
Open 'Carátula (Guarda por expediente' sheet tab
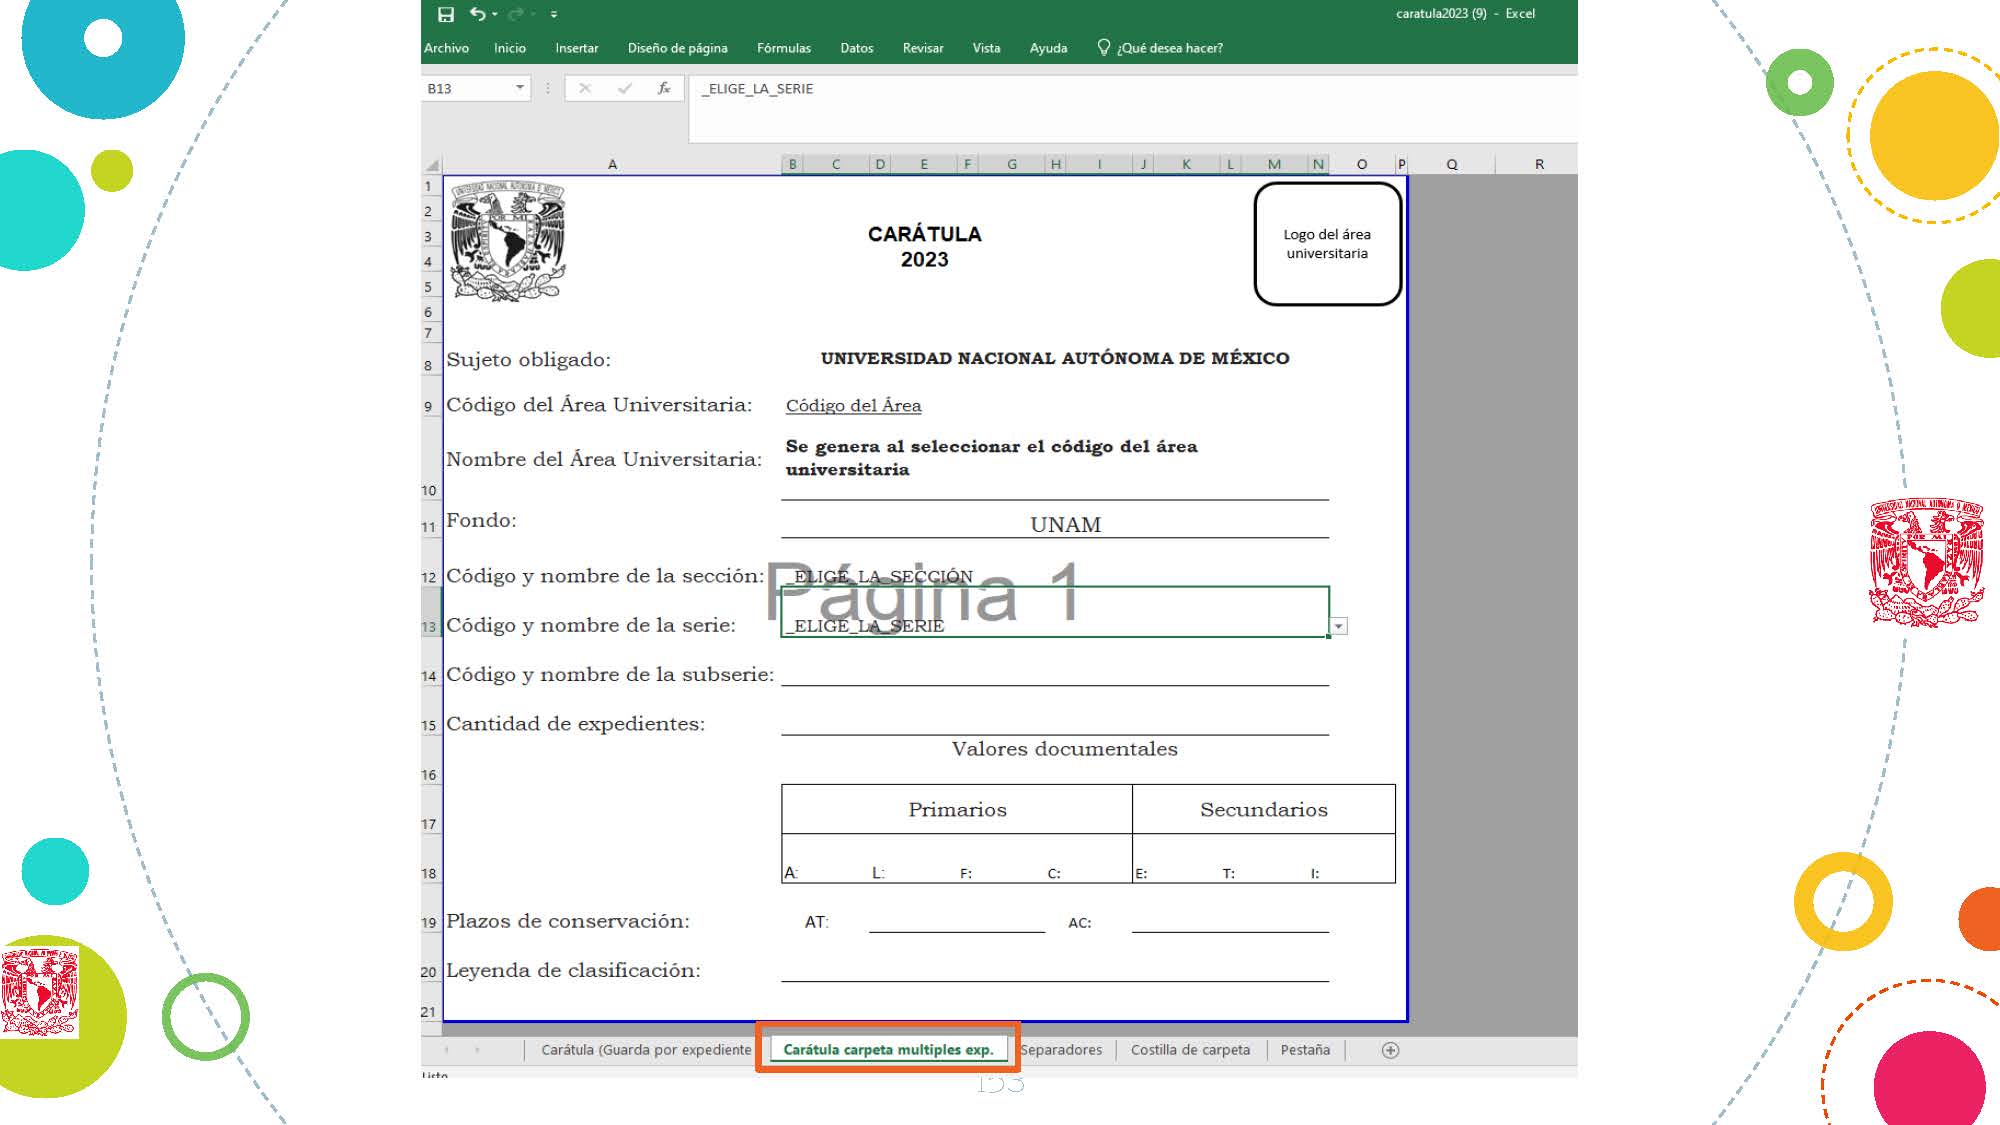[645, 1050]
